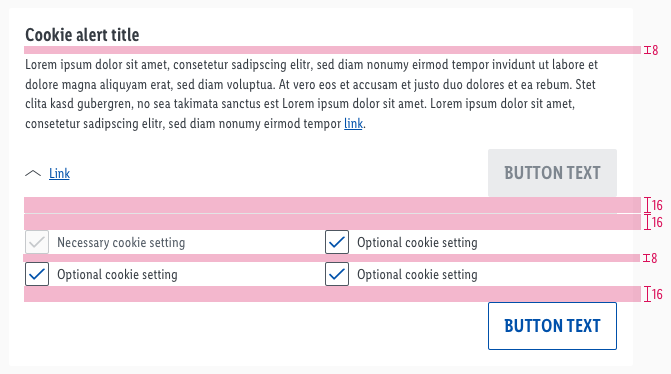
Task: Click the Optional cookie setting label beside Necessary row
Action: click(x=417, y=243)
